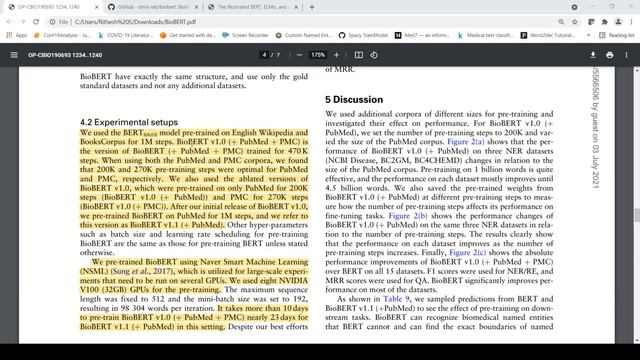Open the Word2Vec Tutorial bookmark

point(548,36)
